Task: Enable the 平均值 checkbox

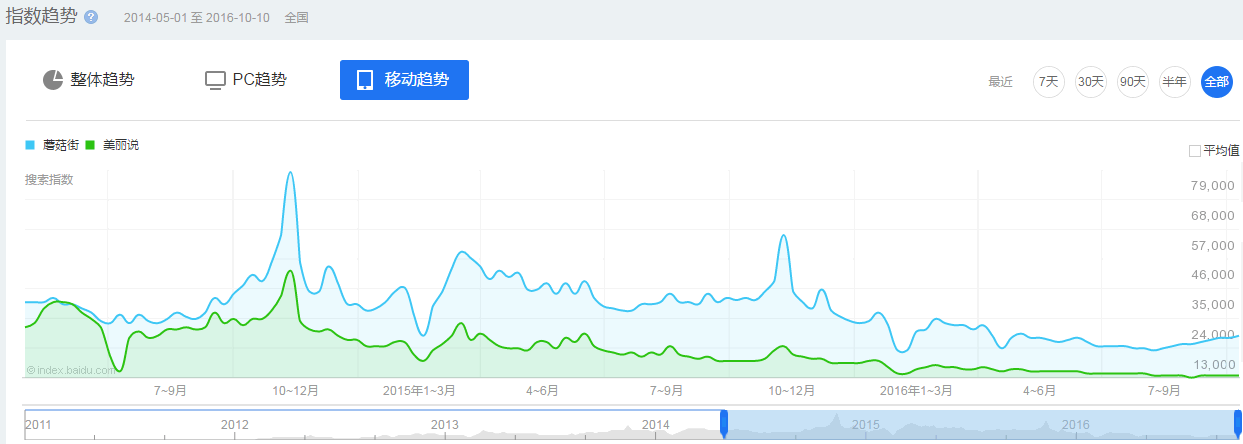Action: (x=1194, y=151)
